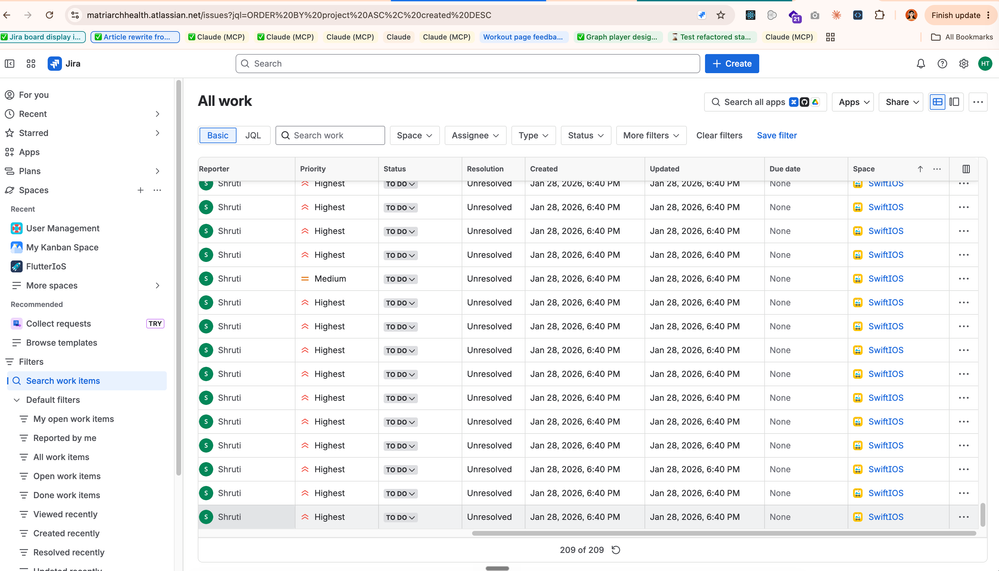This screenshot has height=571, width=999.
Task: Focus the top Jira Search field
Action: click(468, 64)
